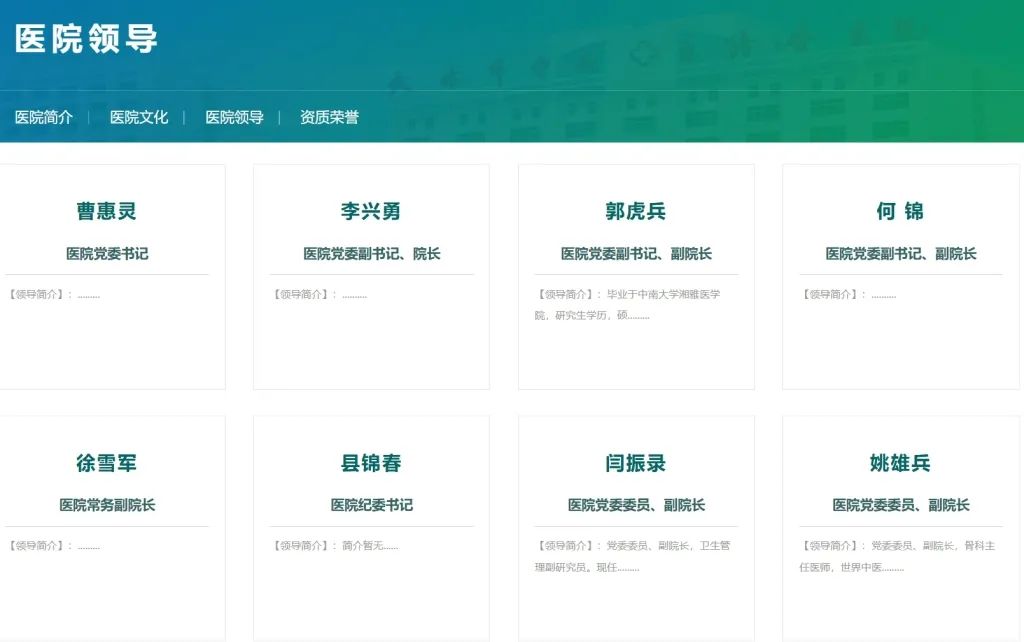Click 县锦春's intro text 简介暂无
This screenshot has width=1024, height=642.
pyautogui.click(x=370, y=546)
